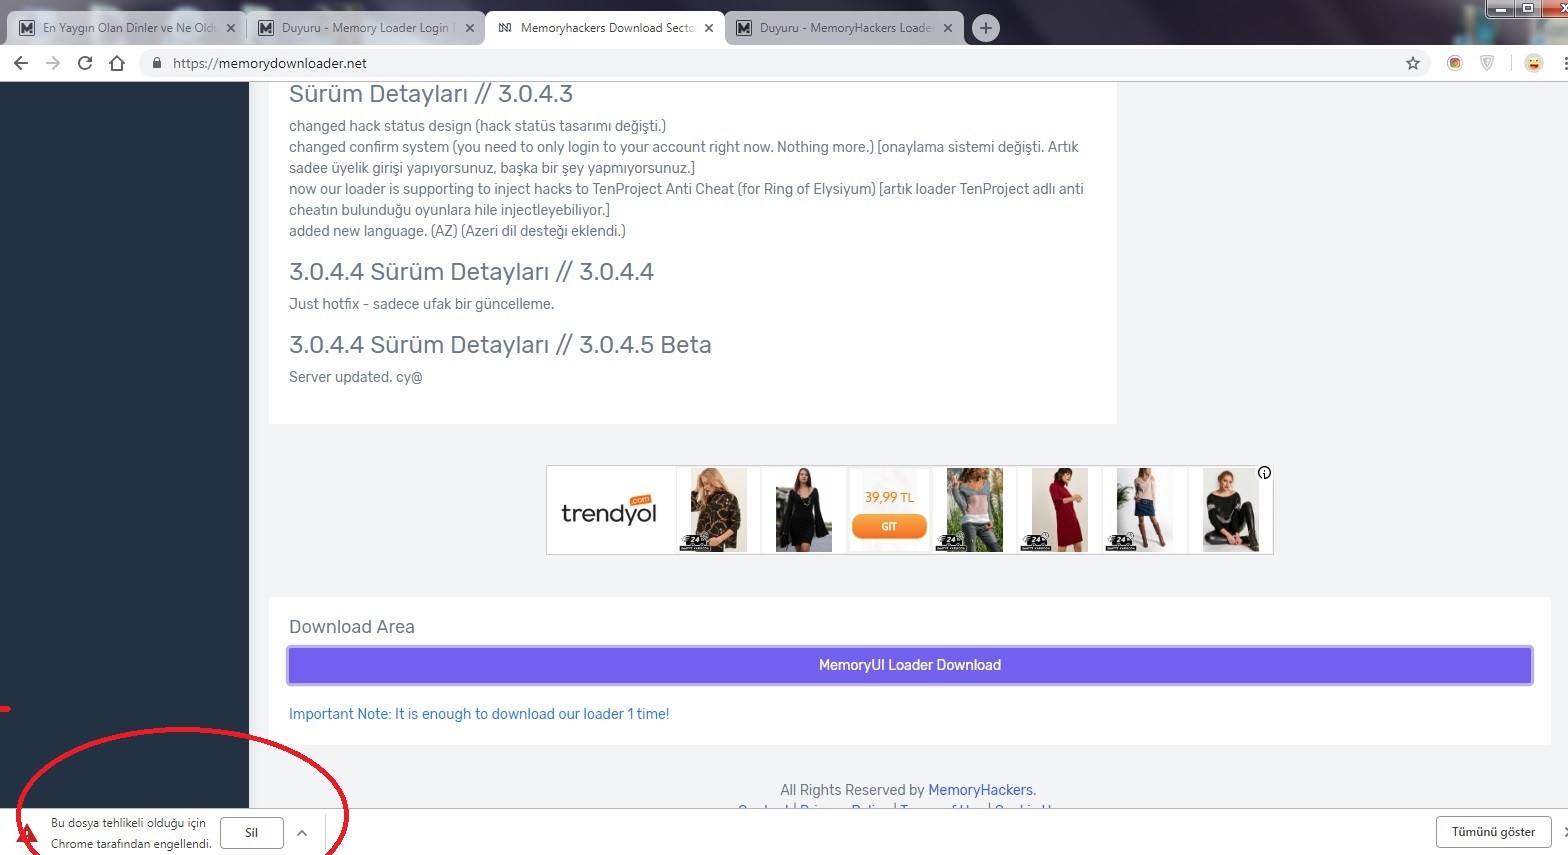Open the profile avatar menu
The width and height of the screenshot is (1568, 855).
click(x=1533, y=63)
